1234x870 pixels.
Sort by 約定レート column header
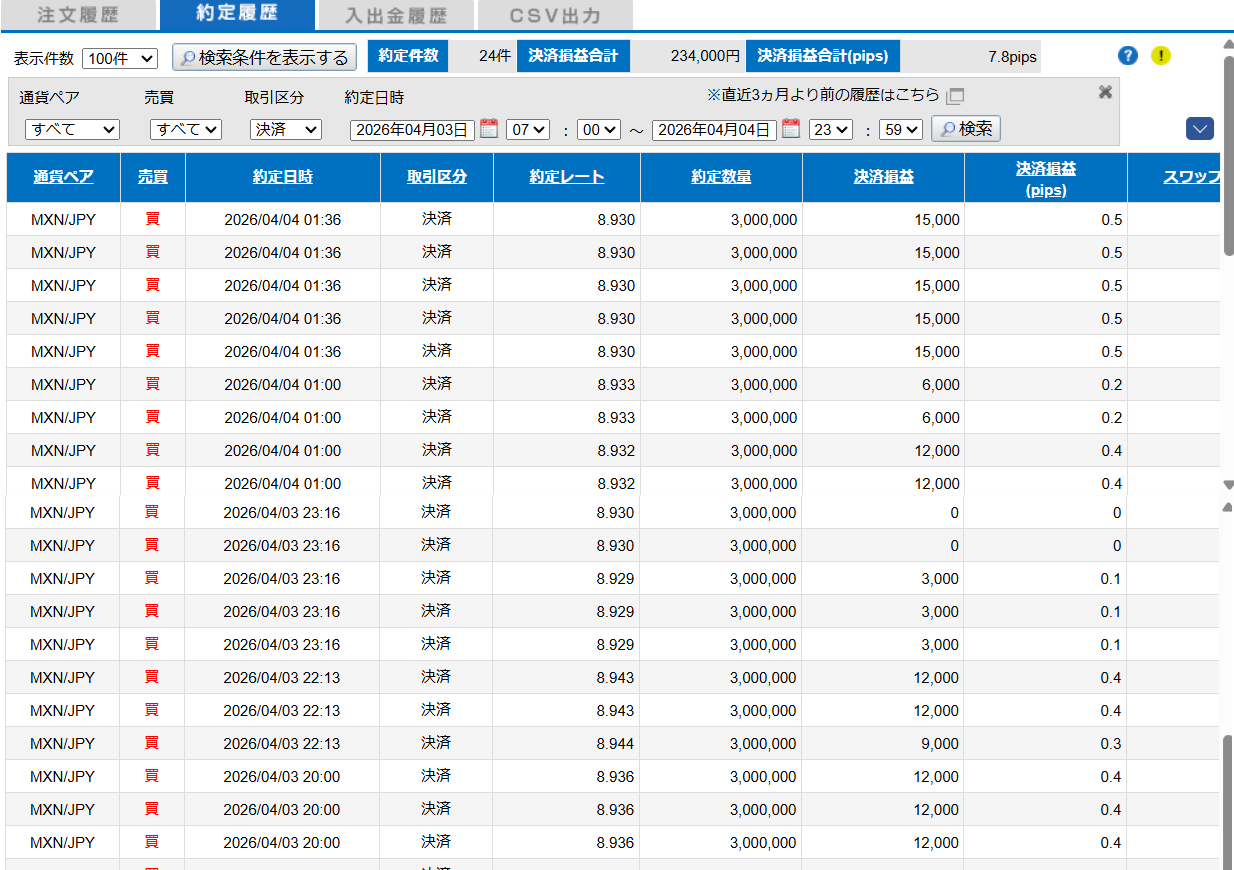[567, 177]
